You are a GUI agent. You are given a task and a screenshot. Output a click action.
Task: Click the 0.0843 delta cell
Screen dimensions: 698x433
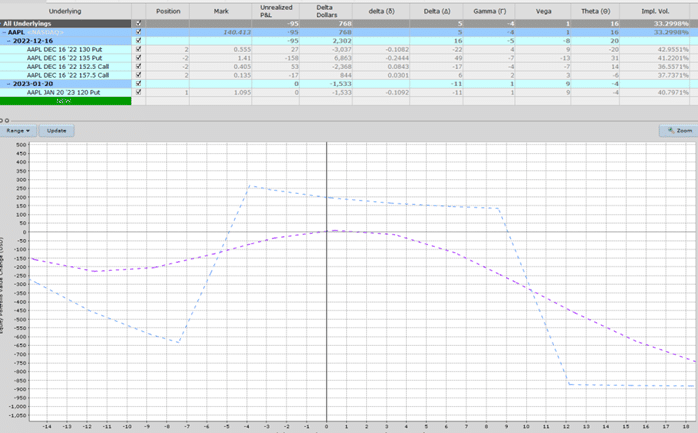[x=398, y=67]
